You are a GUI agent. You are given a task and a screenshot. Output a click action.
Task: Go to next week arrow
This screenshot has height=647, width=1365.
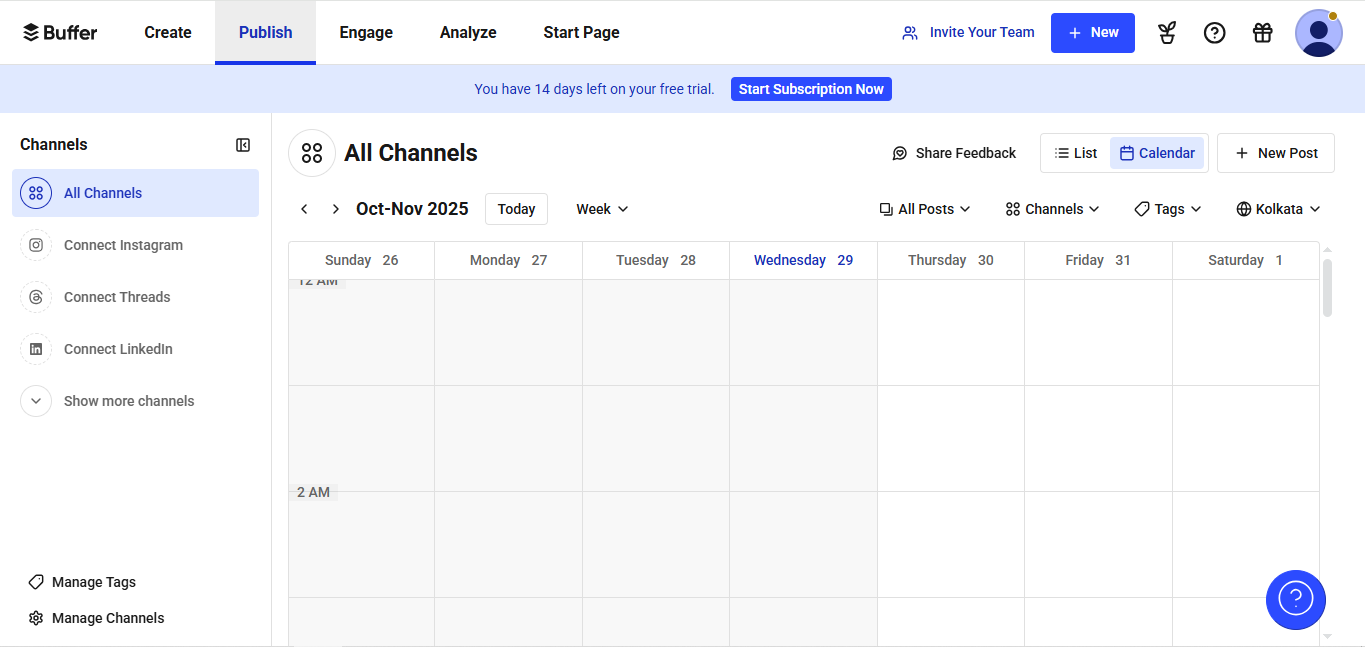coord(336,209)
